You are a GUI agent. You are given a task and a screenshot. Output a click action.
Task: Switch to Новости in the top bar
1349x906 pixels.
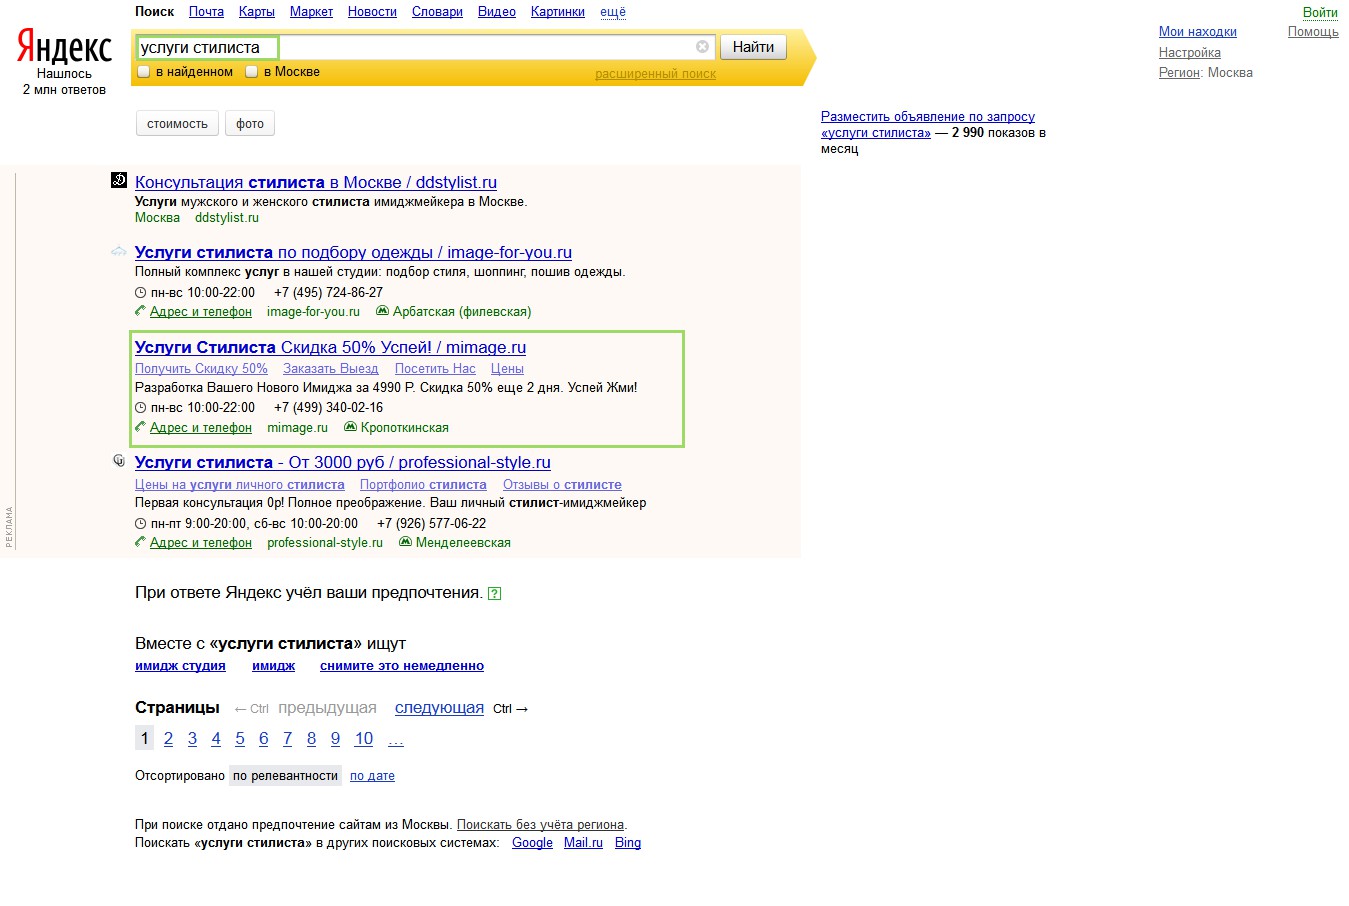point(372,12)
